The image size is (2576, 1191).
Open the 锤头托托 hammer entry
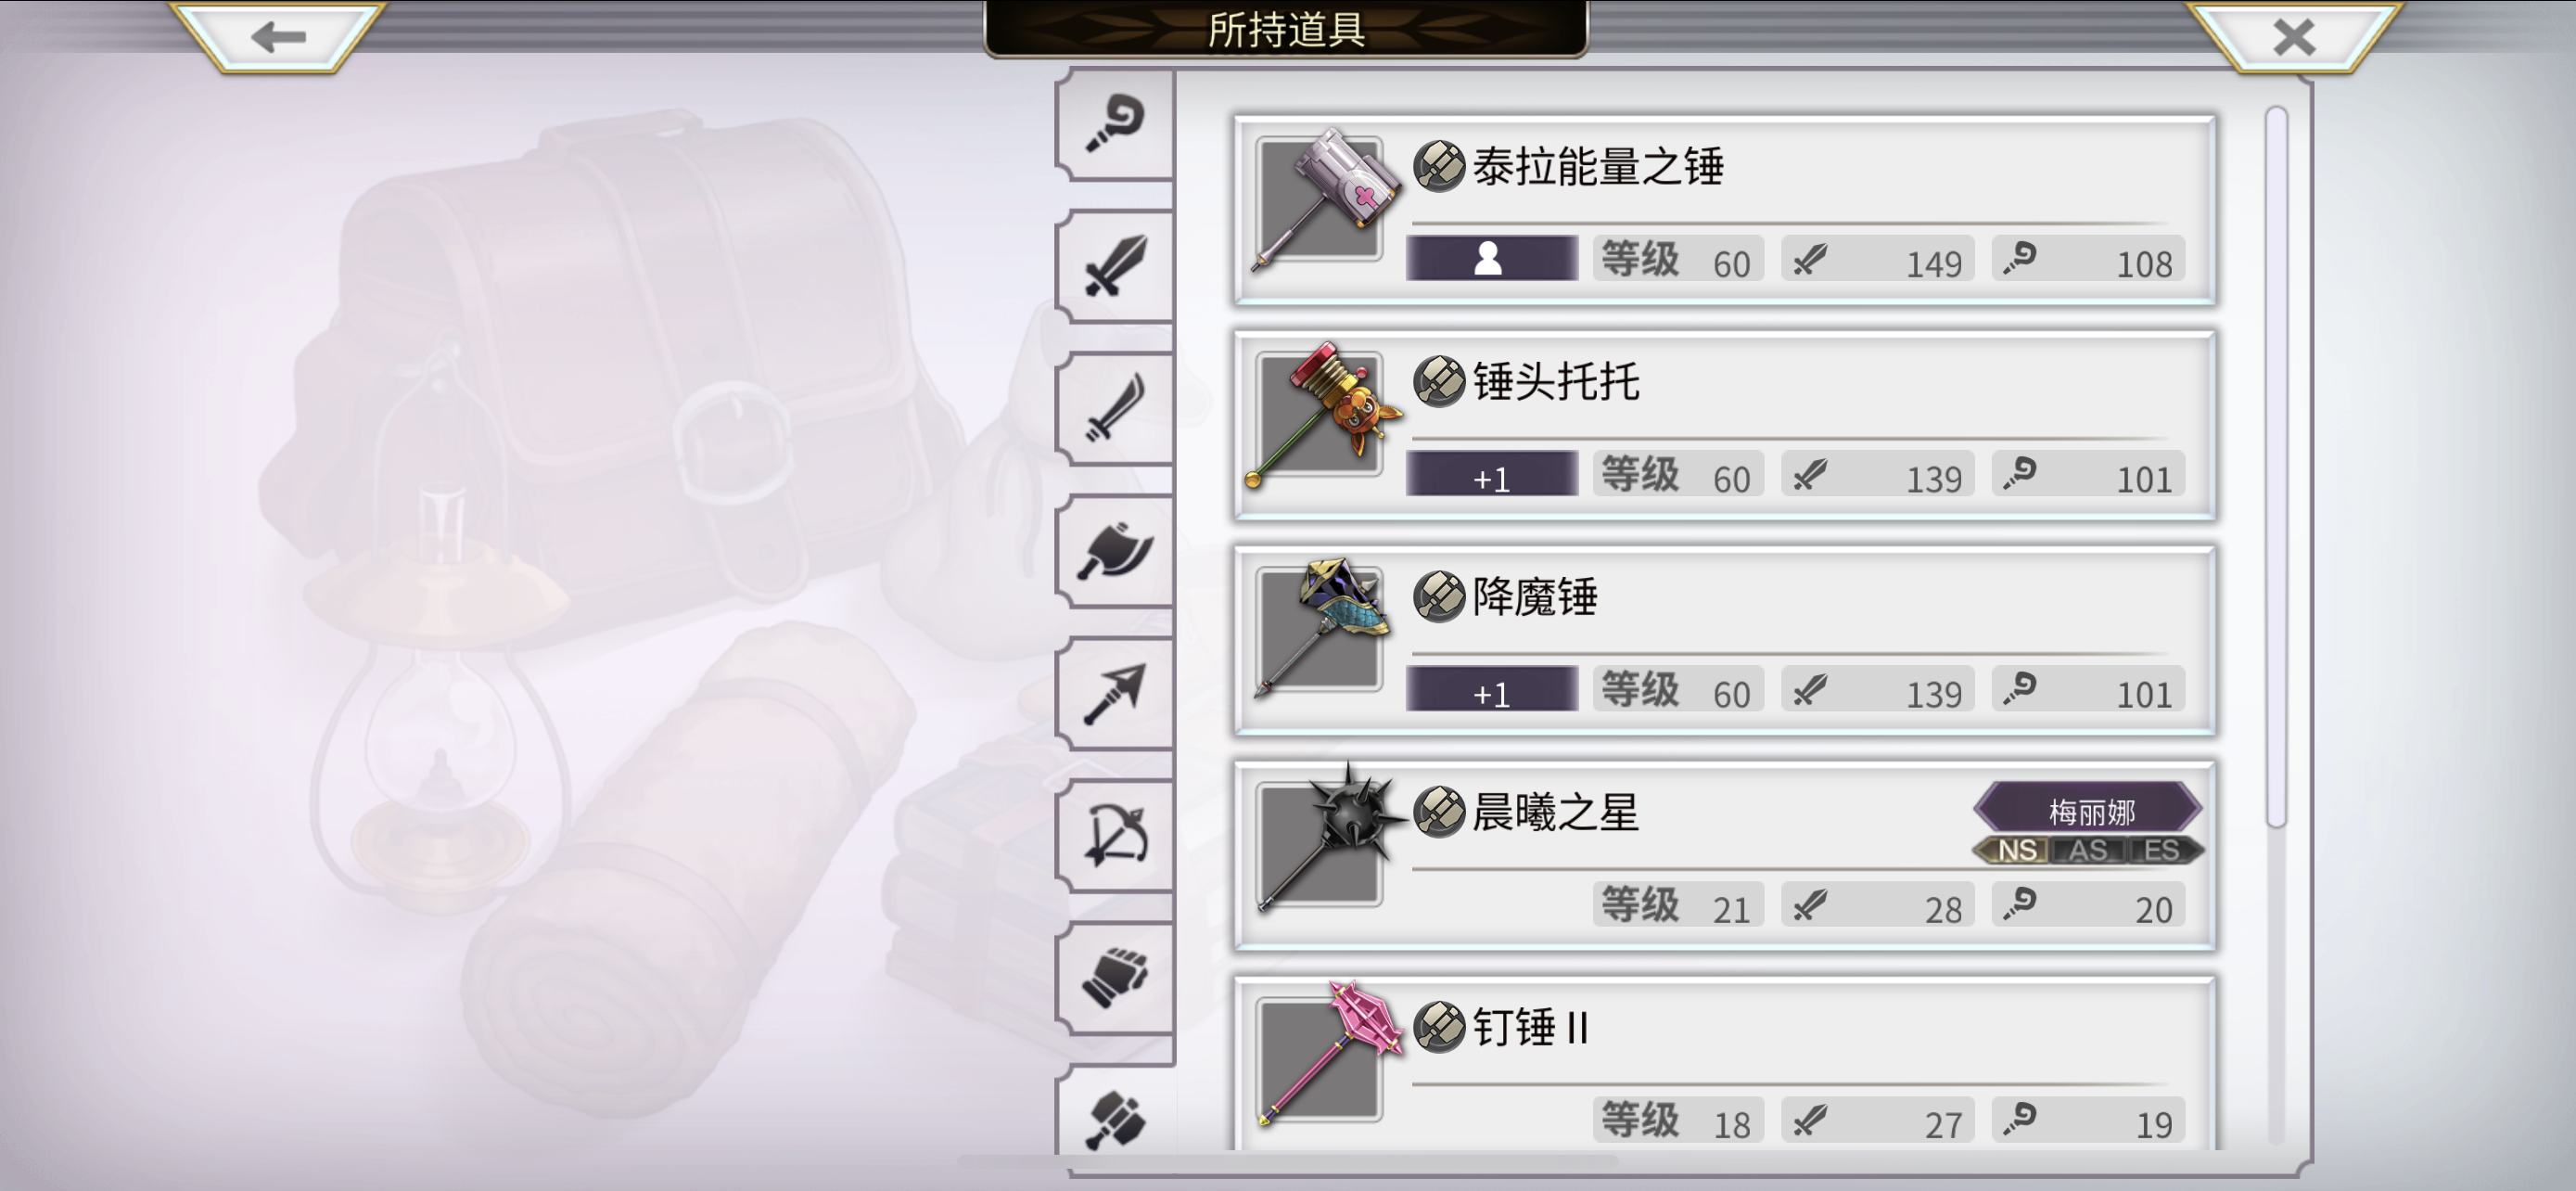1725,425
